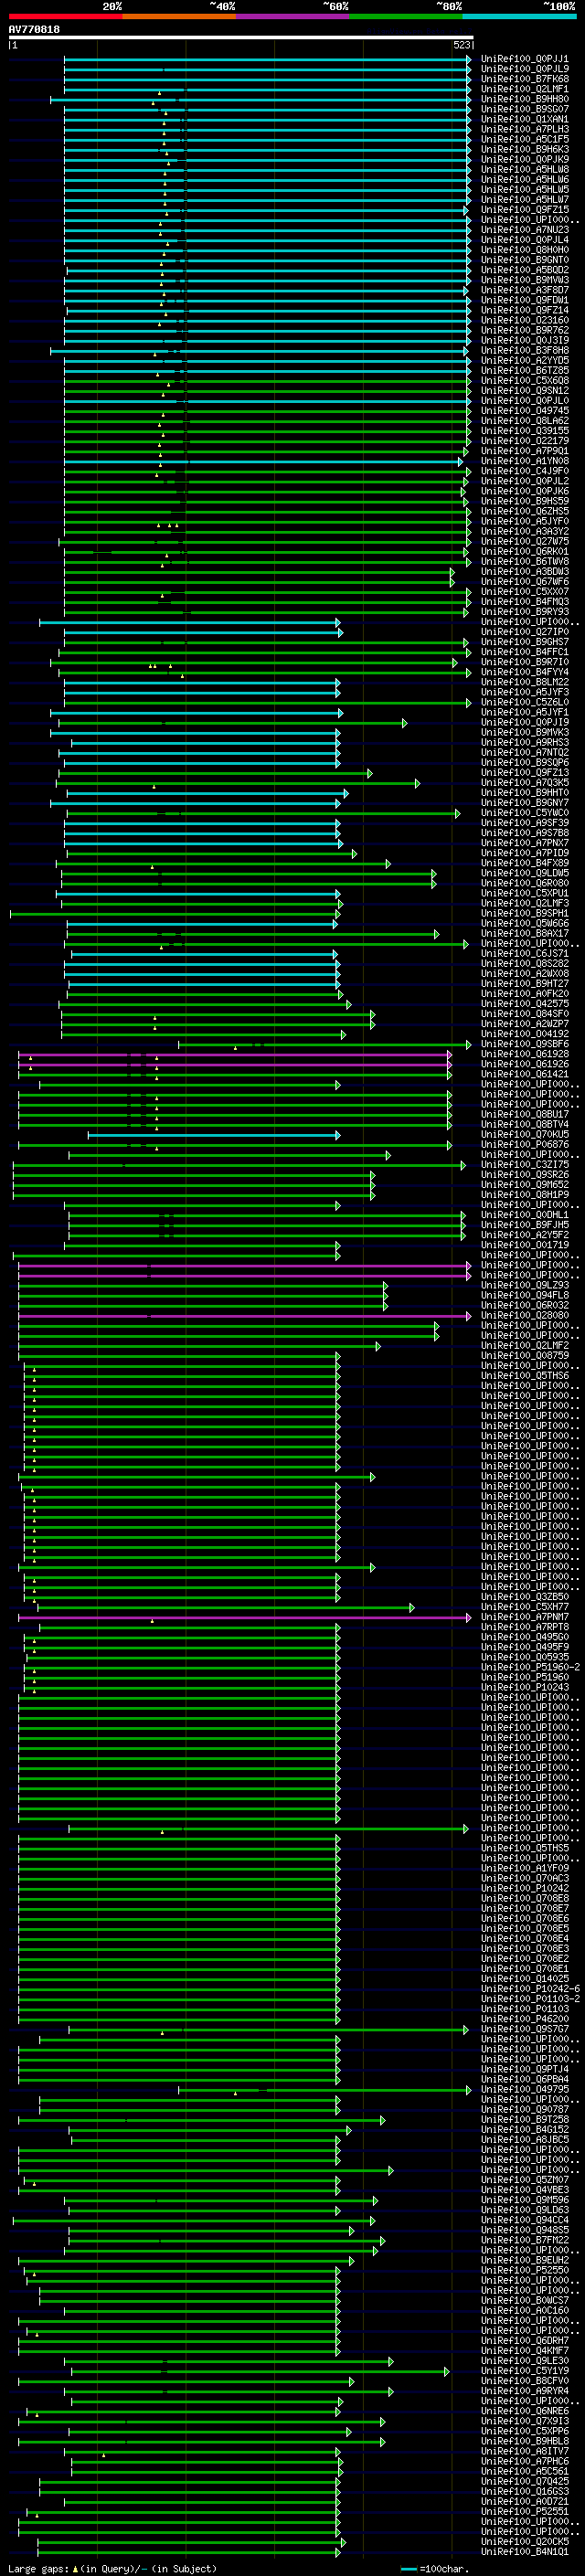Select the UniRef100_B8LM22 label
The width and height of the screenshot is (585, 2576).
[524, 682]
